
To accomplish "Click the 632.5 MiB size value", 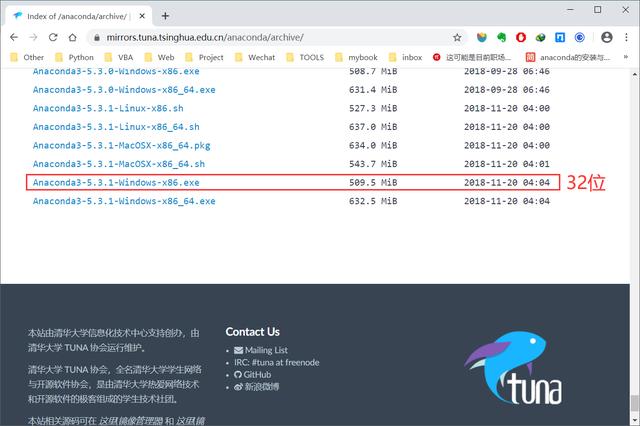I will [x=373, y=201].
